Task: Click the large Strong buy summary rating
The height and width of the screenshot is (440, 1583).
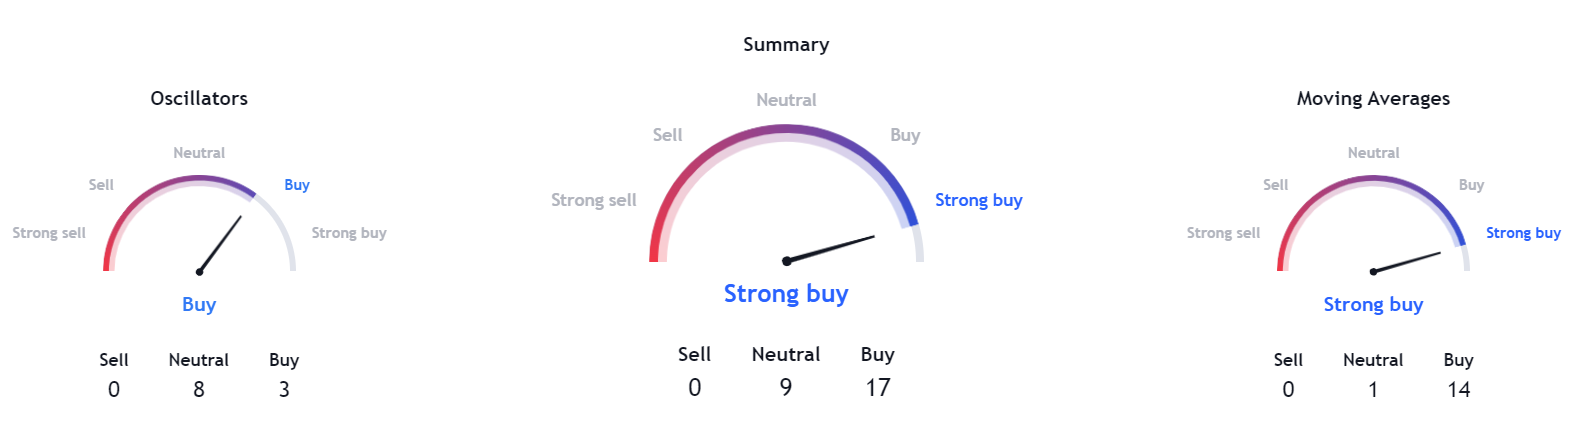Action: point(786,294)
